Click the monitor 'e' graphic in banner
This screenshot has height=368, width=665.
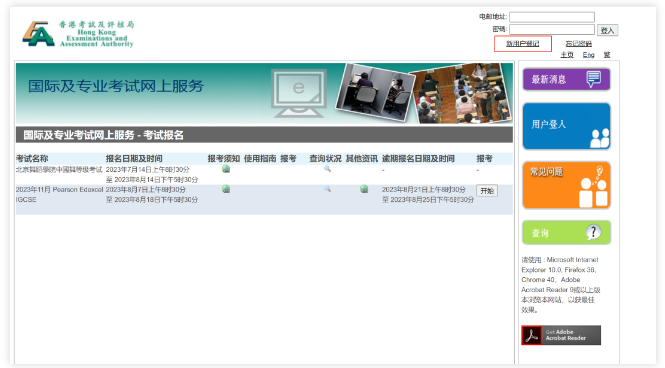coord(299,93)
